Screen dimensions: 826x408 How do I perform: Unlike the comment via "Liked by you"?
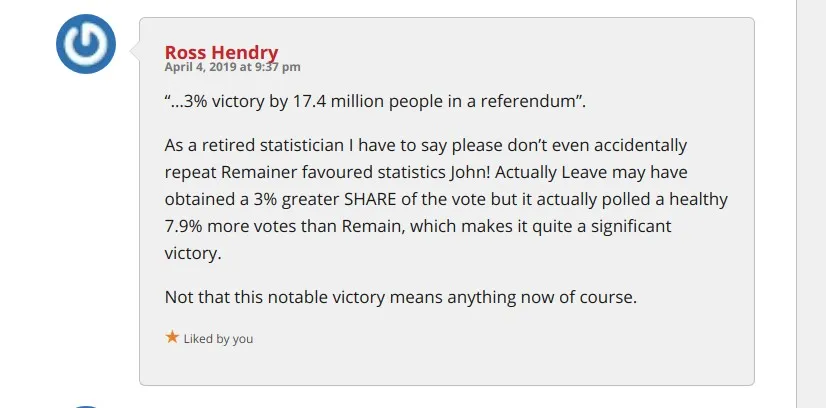[218, 339]
